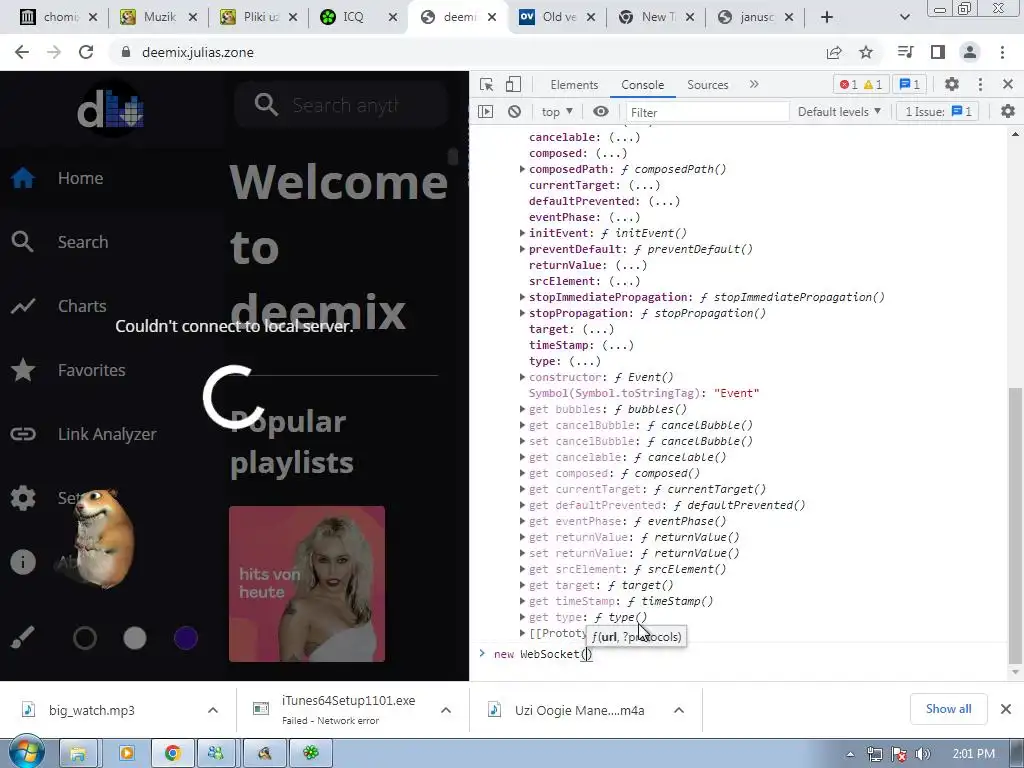This screenshot has width=1024, height=768.
Task: Switch to the Elements tab
Action: (574, 85)
